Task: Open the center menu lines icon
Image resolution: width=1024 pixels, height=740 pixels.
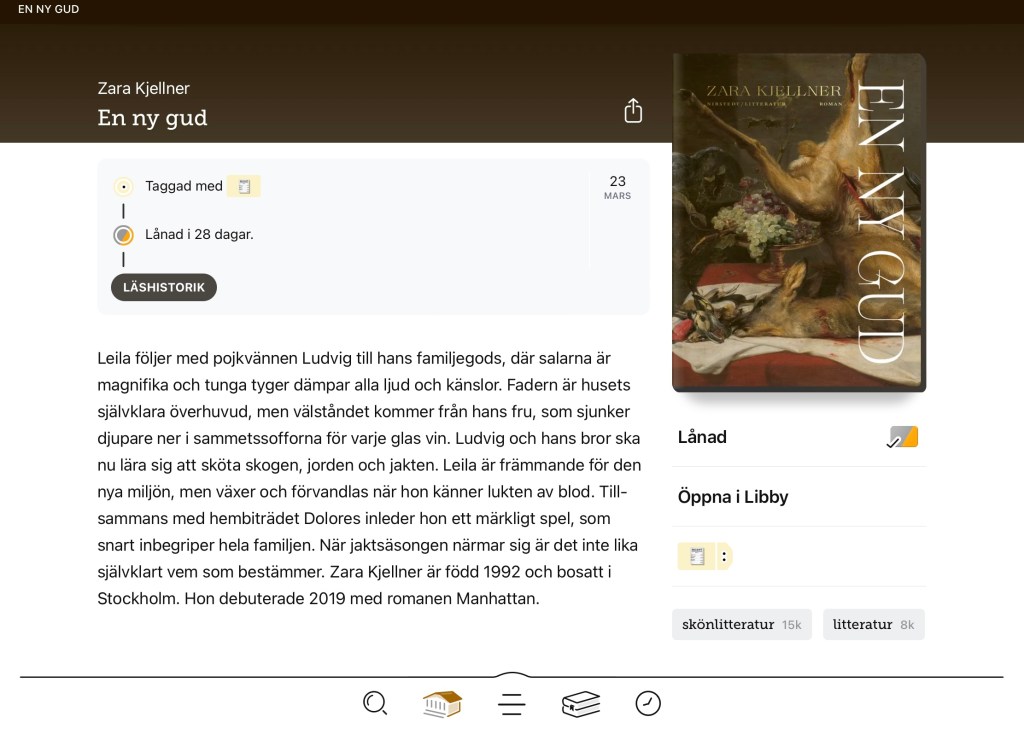Action: [x=511, y=704]
